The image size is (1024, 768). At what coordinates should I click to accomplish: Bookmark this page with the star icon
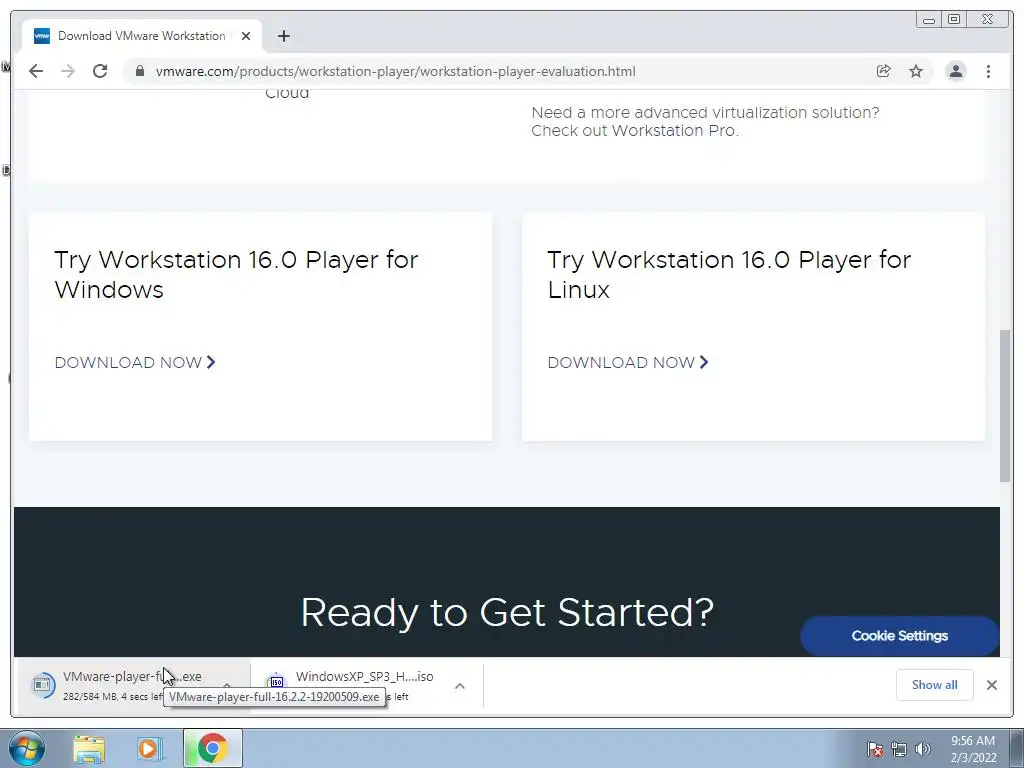(x=916, y=71)
